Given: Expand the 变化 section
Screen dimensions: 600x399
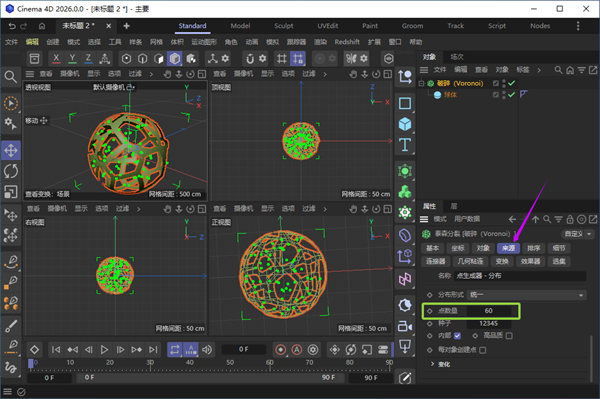Looking at the screenshot, I should coord(432,364).
